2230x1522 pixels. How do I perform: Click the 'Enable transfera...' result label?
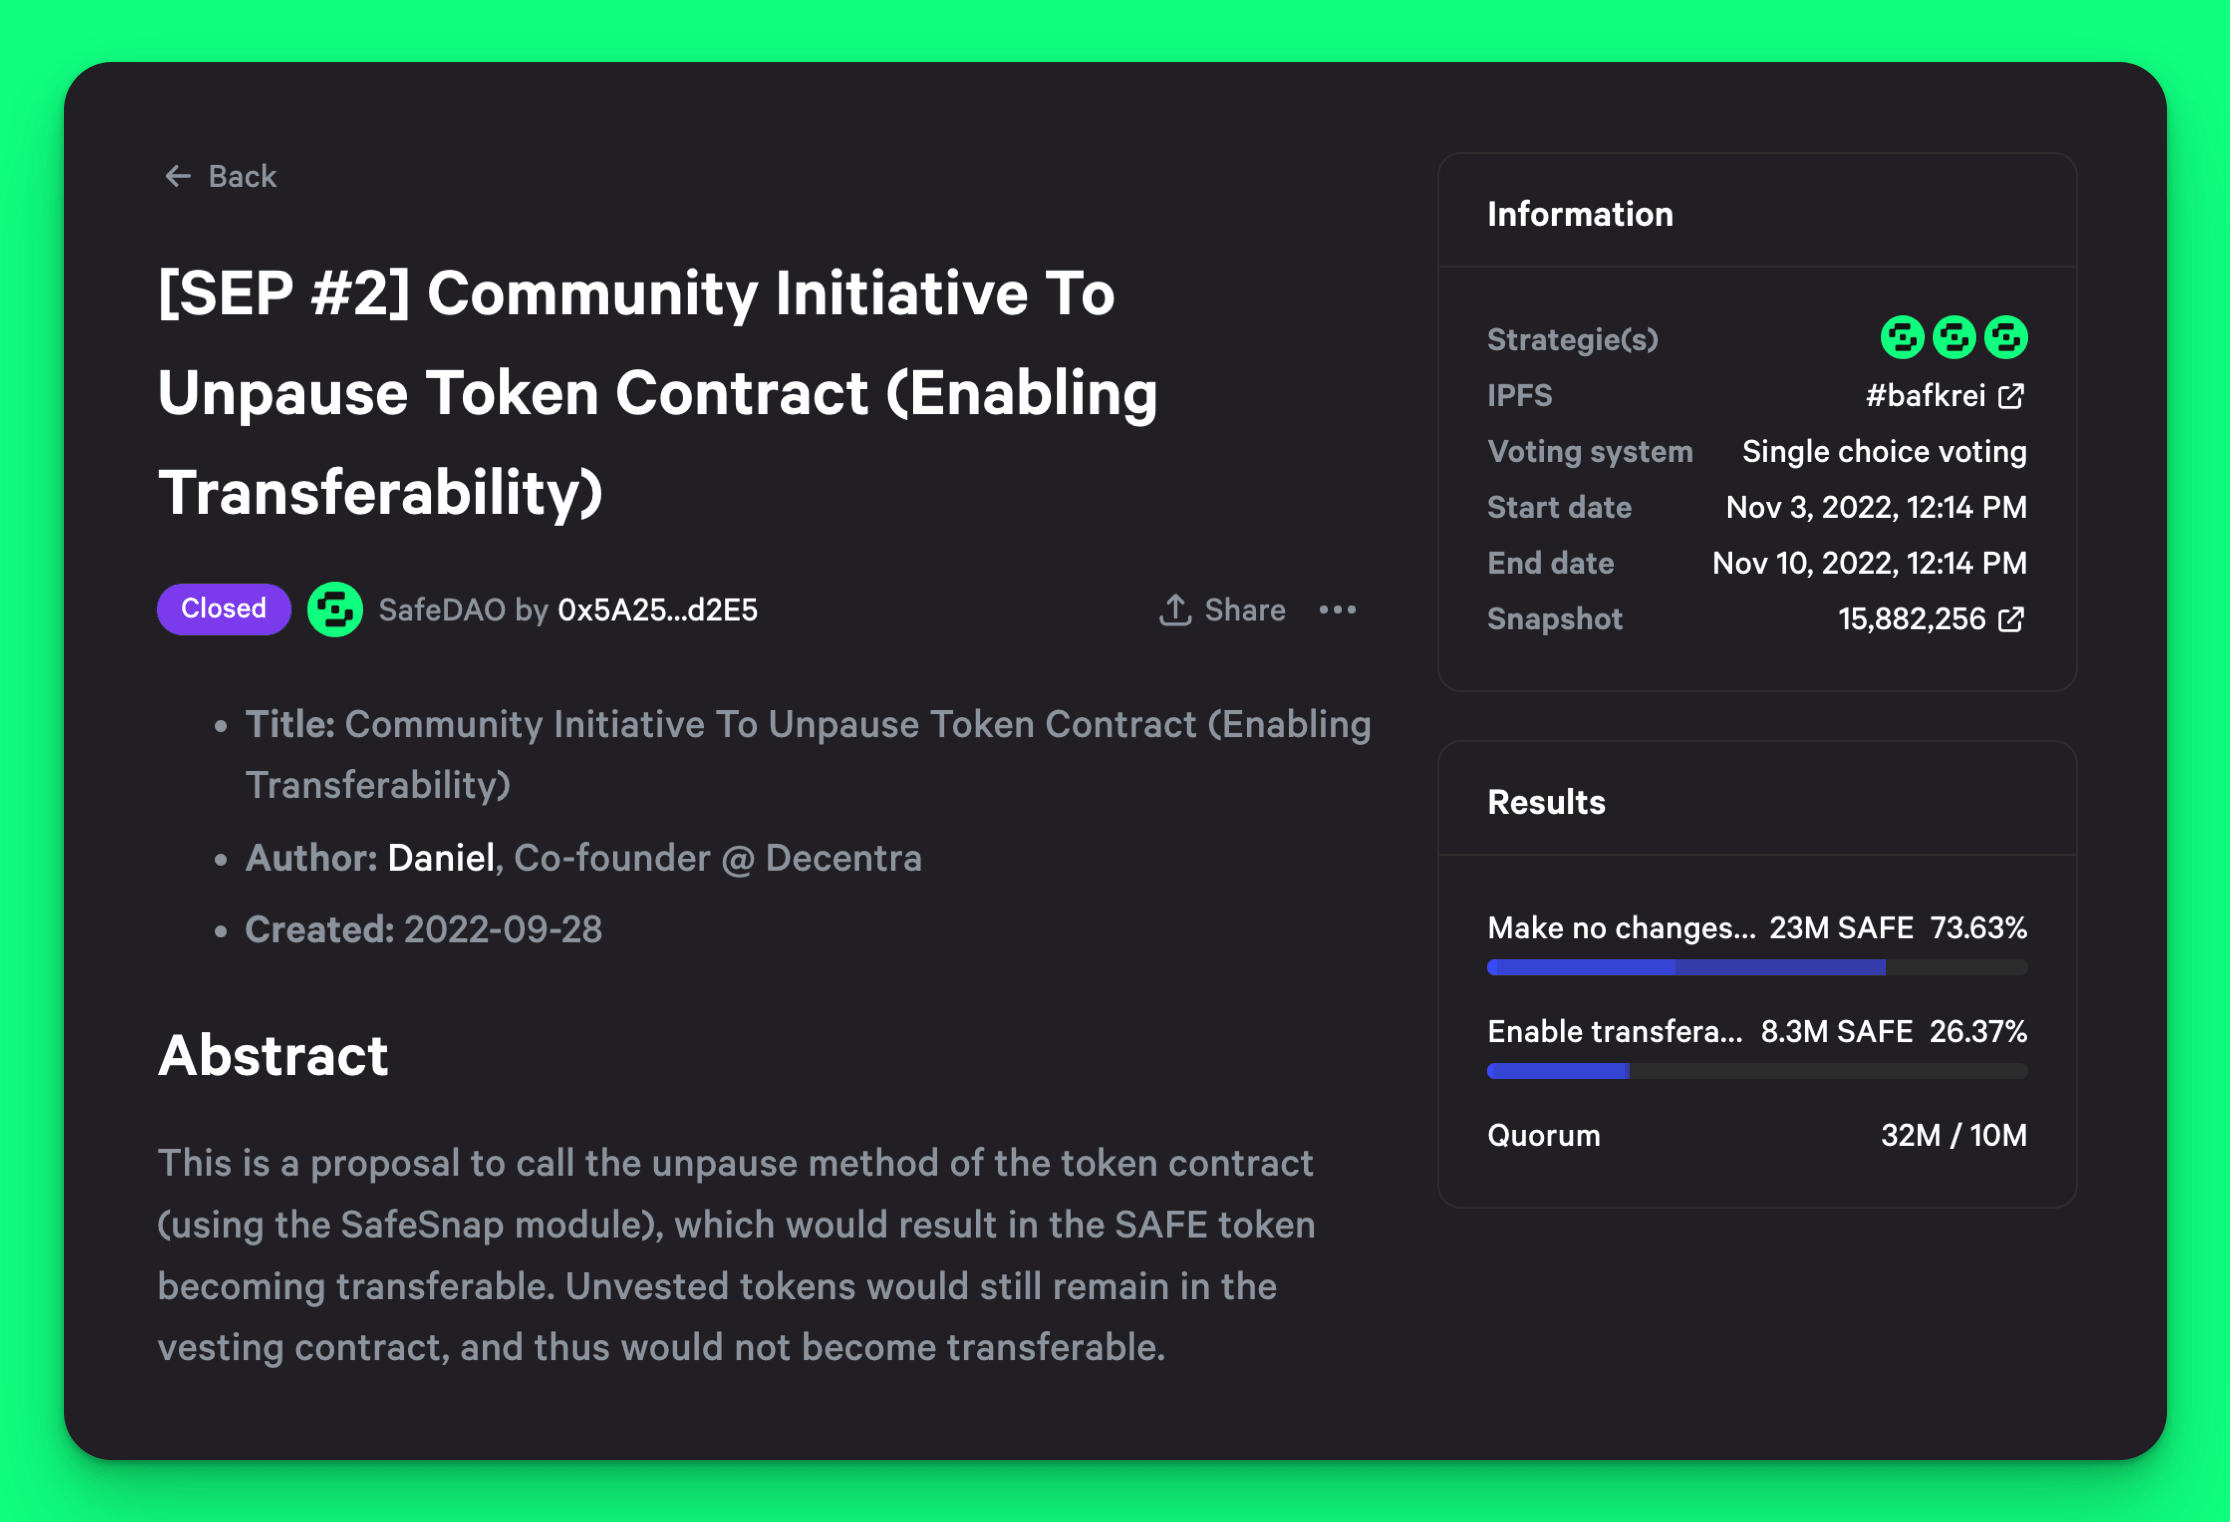(1615, 1031)
